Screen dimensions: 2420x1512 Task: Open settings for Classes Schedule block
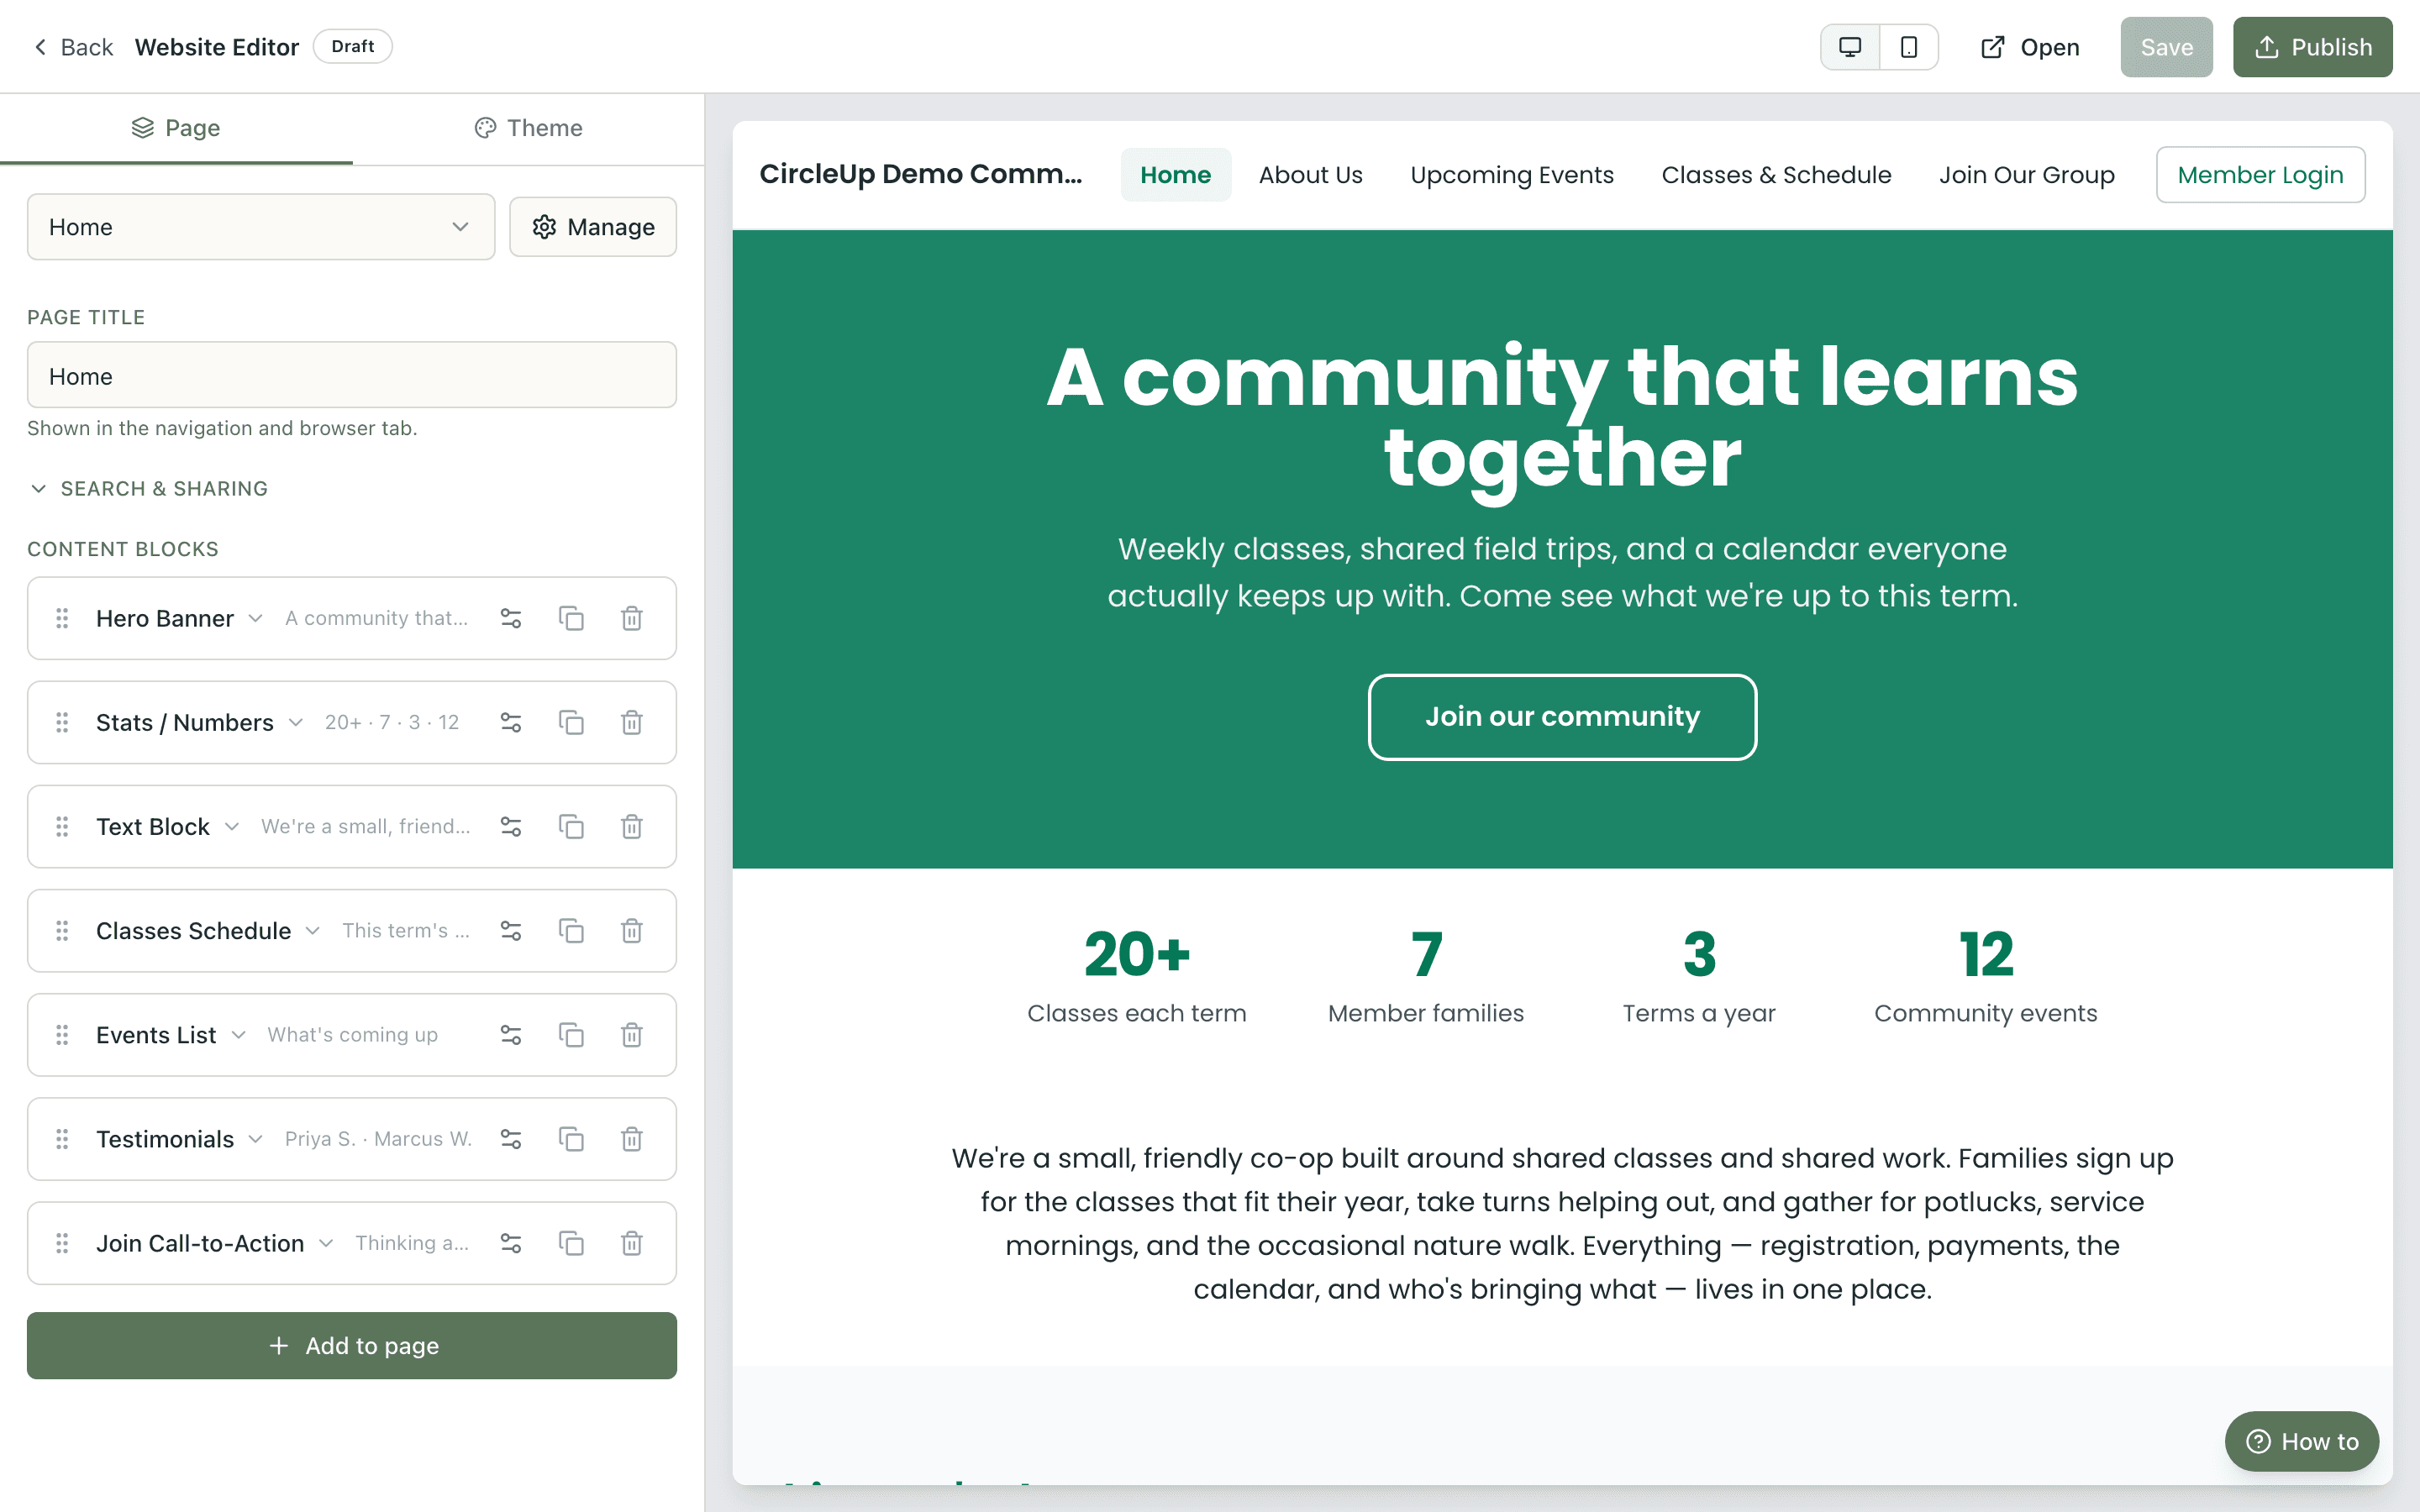[x=511, y=931]
